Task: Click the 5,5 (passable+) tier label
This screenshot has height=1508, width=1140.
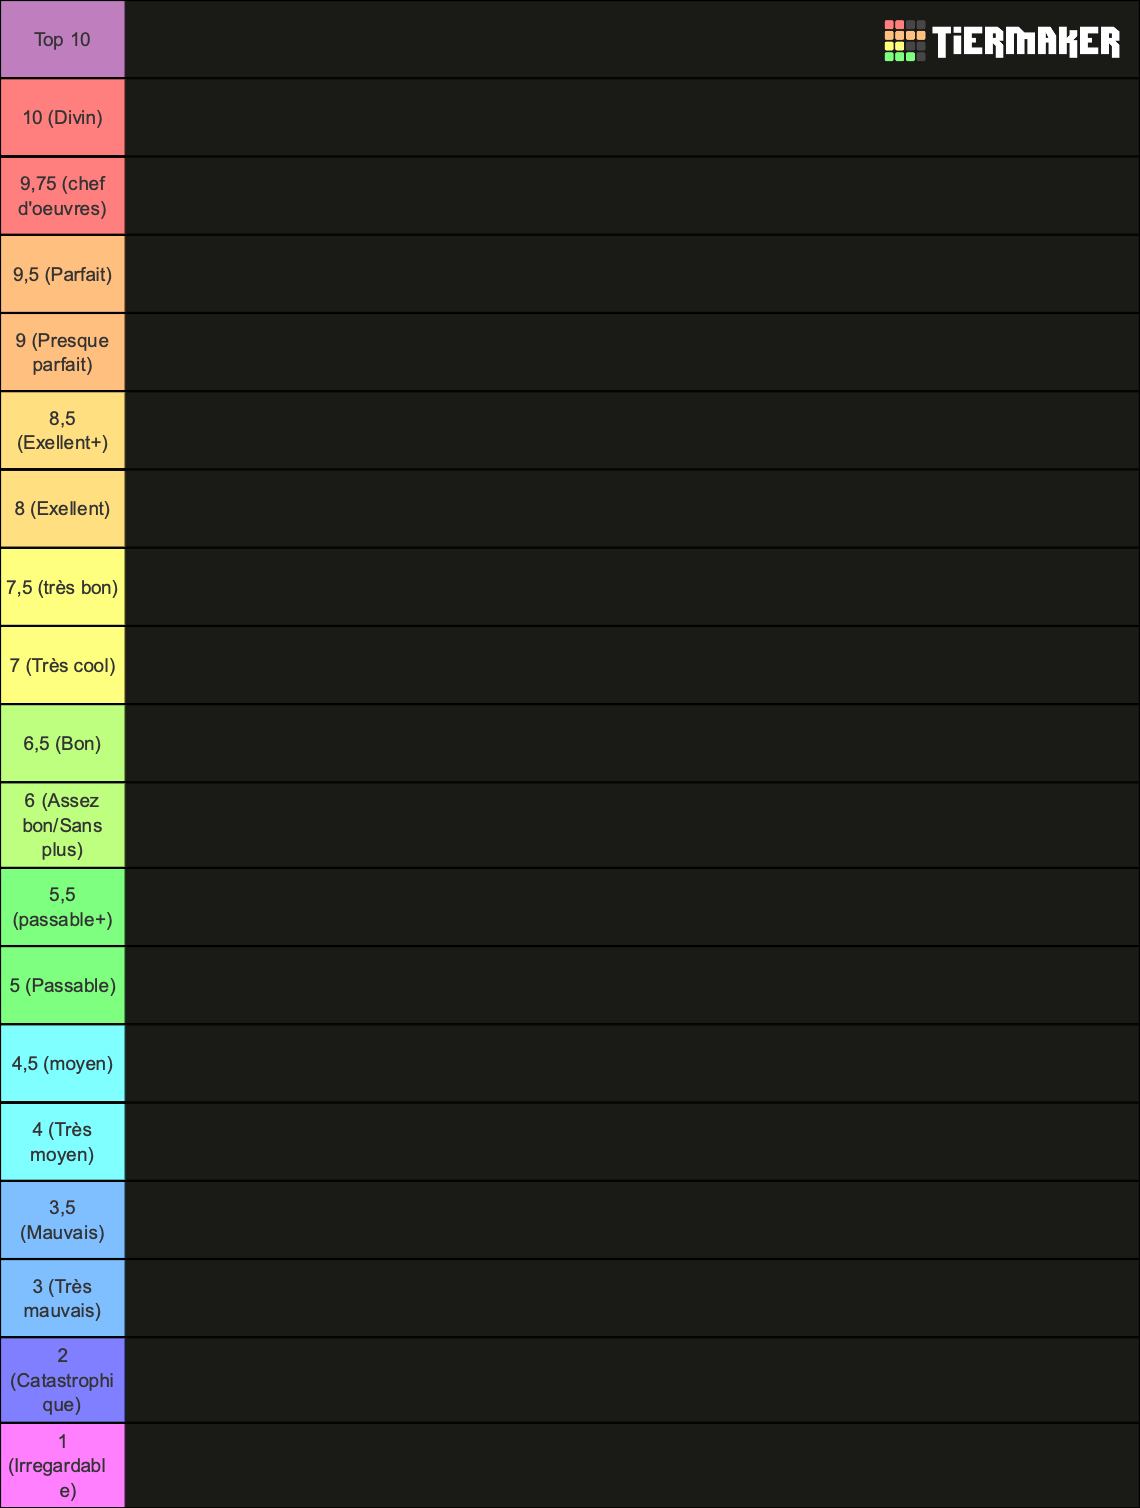Action: click(62, 907)
